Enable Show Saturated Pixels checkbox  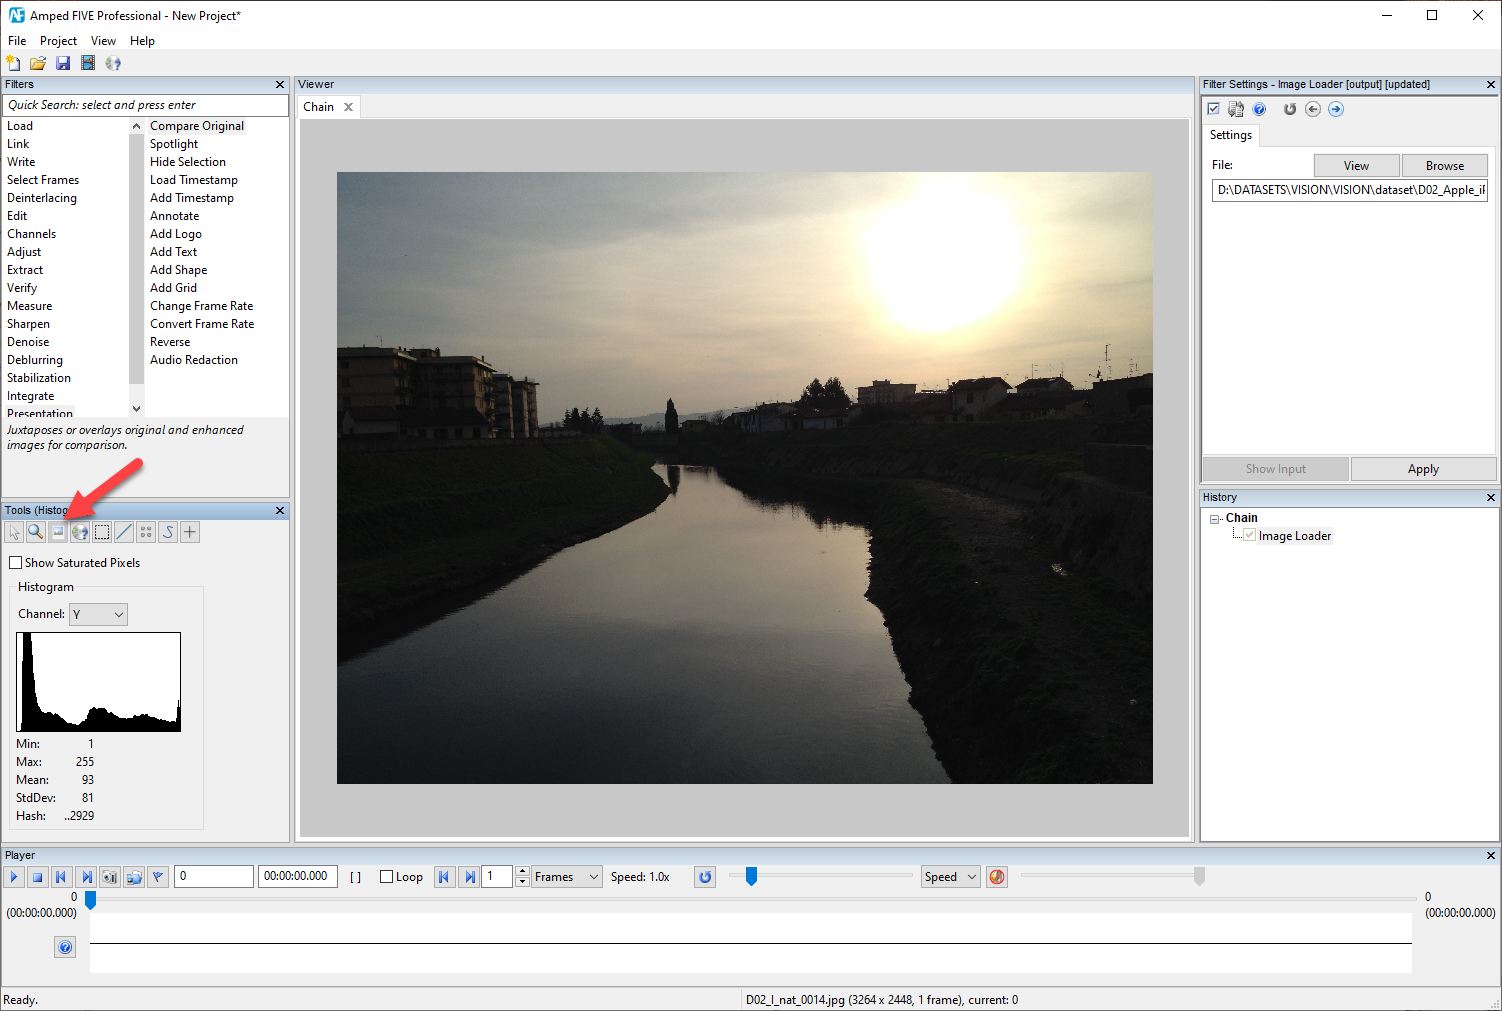(15, 563)
